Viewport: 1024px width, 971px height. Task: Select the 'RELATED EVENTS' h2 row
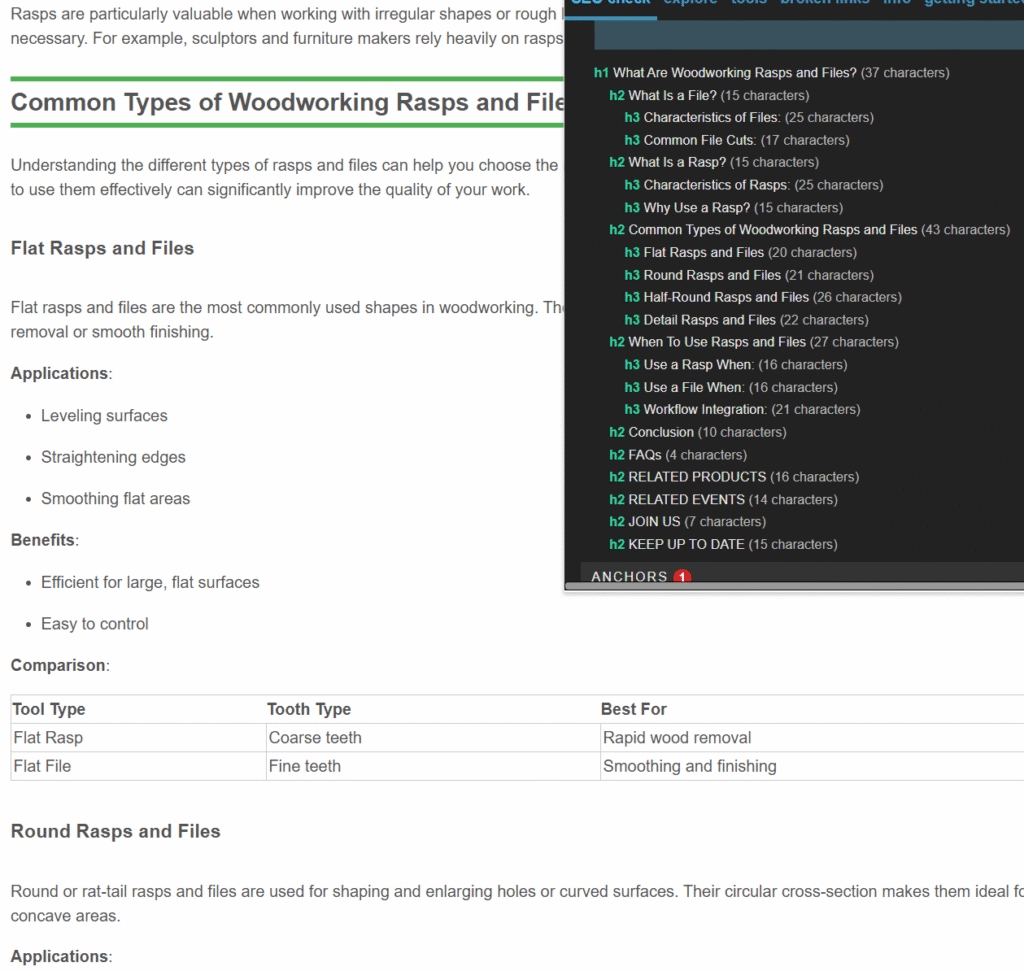point(723,500)
